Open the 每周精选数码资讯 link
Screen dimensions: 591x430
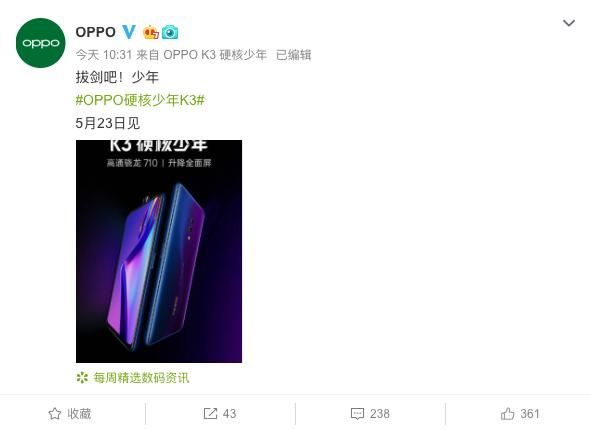(141, 378)
